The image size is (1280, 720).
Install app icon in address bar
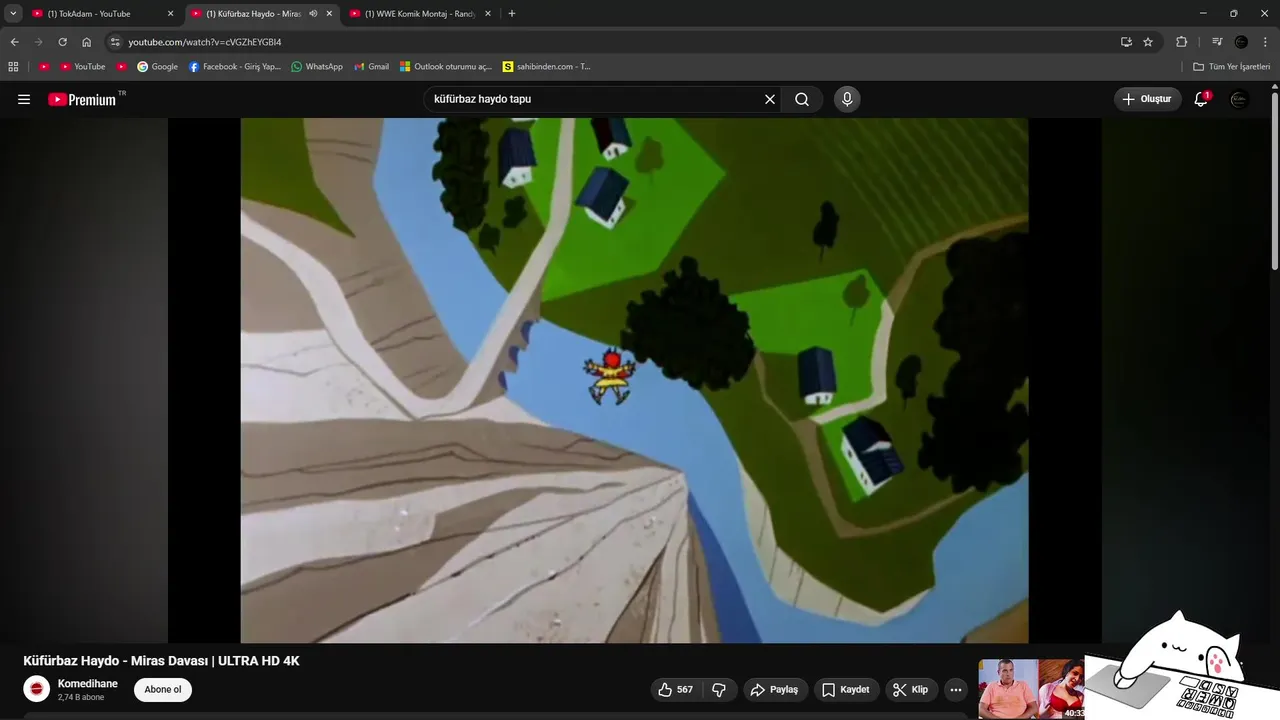tap(1126, 42)
